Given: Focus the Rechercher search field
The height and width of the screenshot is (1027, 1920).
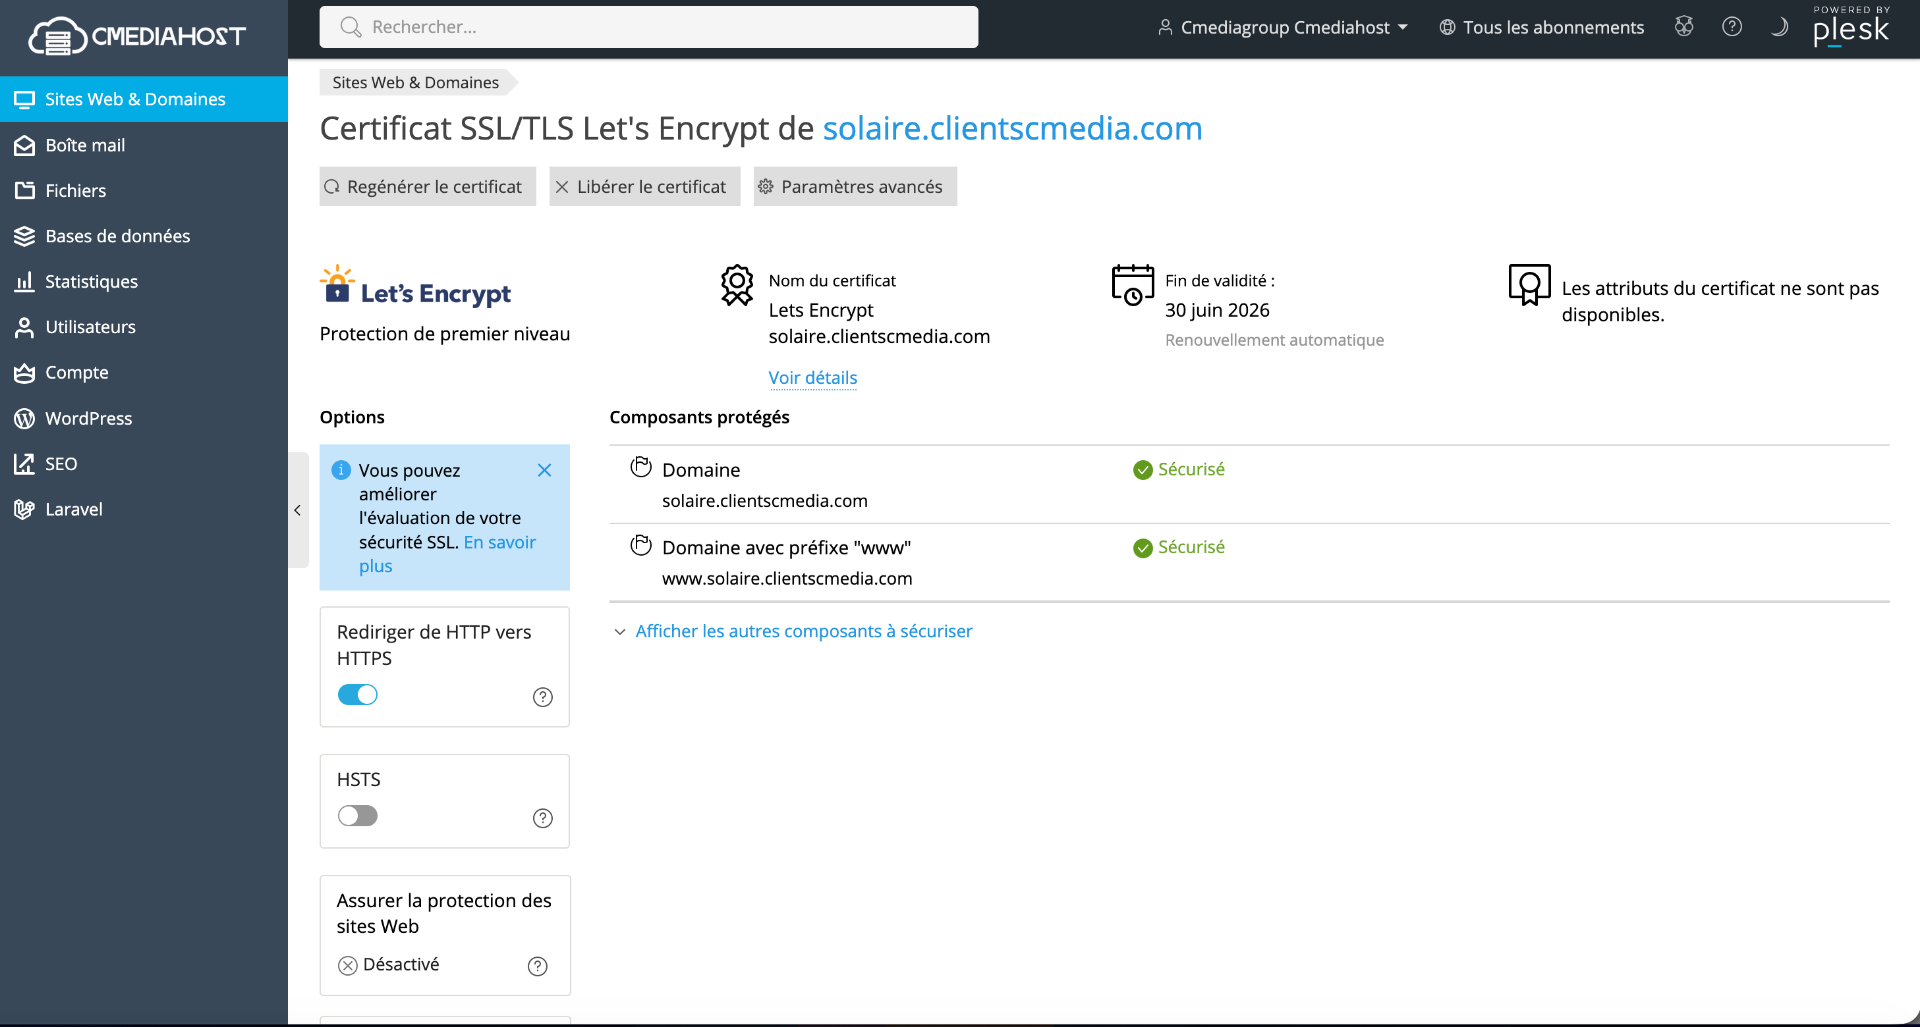Looking at the screenshot, I should click(x=649, y=27).
